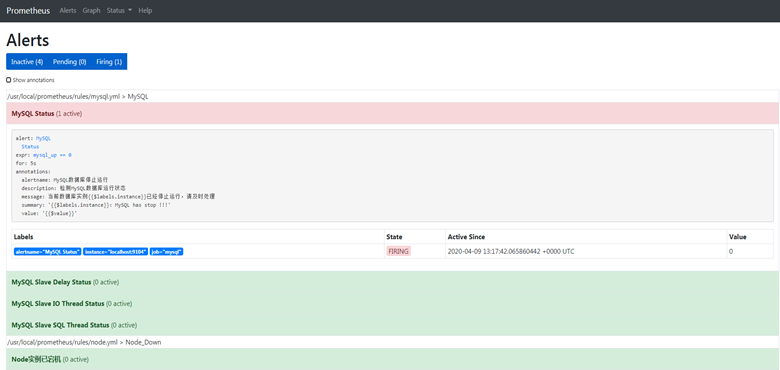The height and width of the screenshot is (370, 780).
Task: Toggle the Firing (1) filter button
Action: click(109, 62)
